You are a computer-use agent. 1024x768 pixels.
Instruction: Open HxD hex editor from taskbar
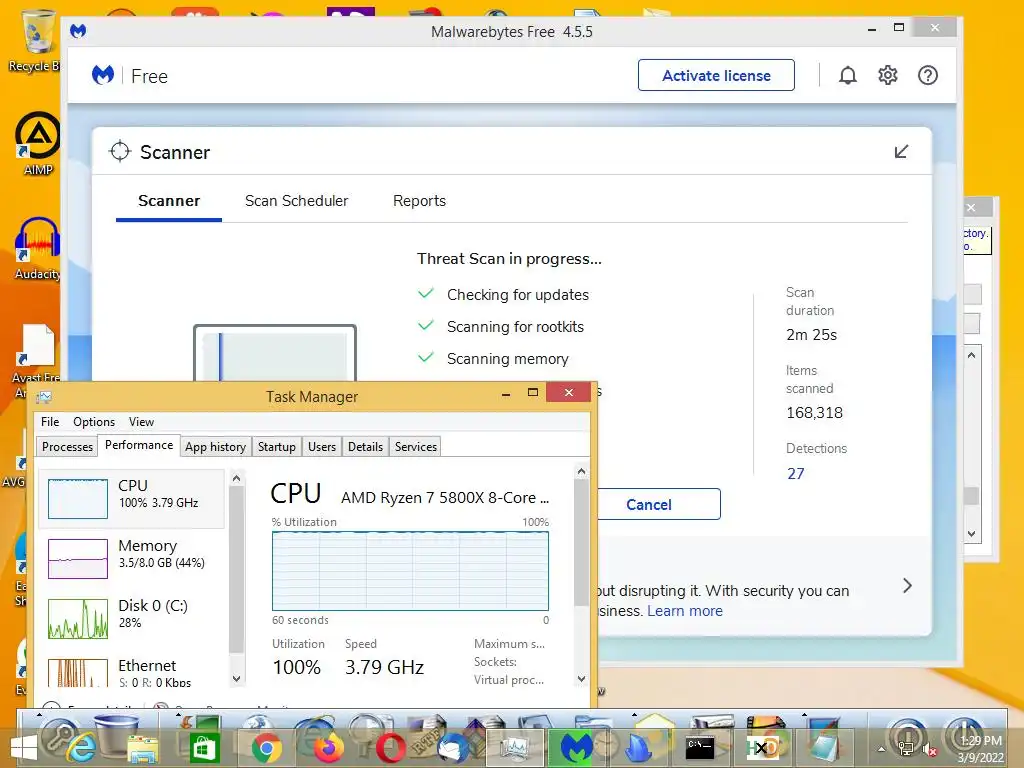click(762, 748)
